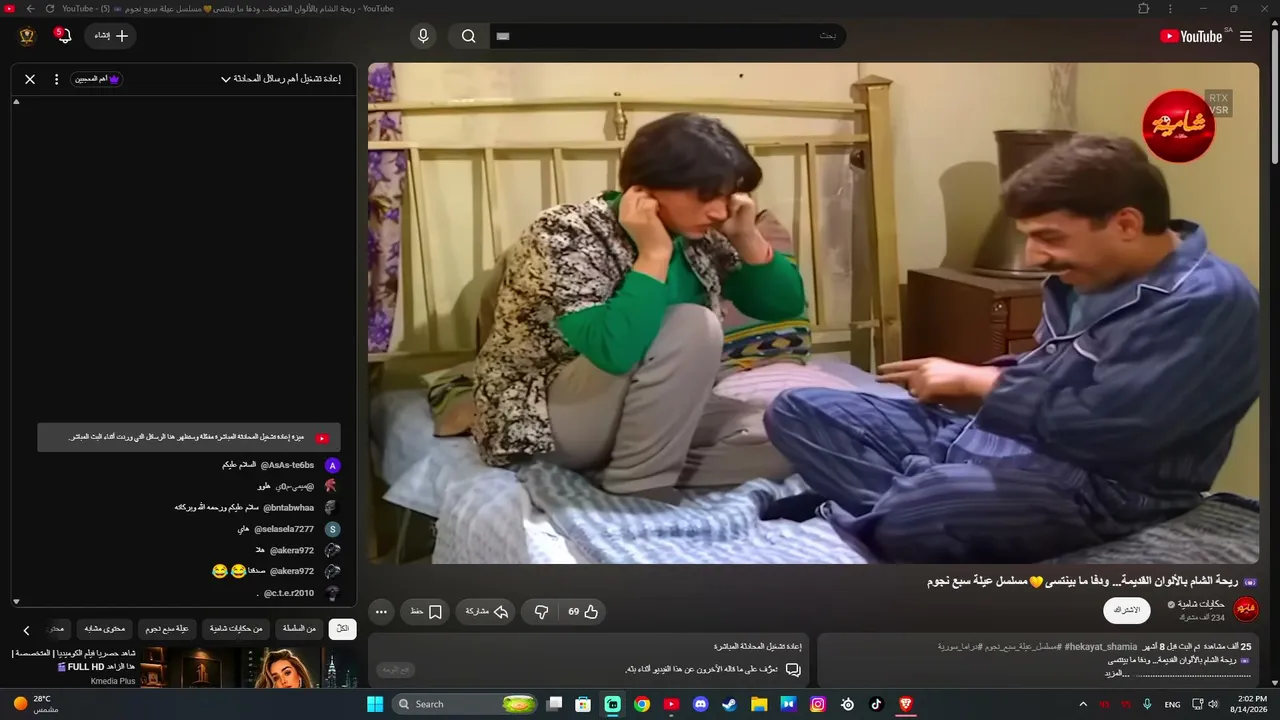Screen dimensions: 1280x720
Task: Dislike the video with thumbs down
Action: click(x=541, y=611)
